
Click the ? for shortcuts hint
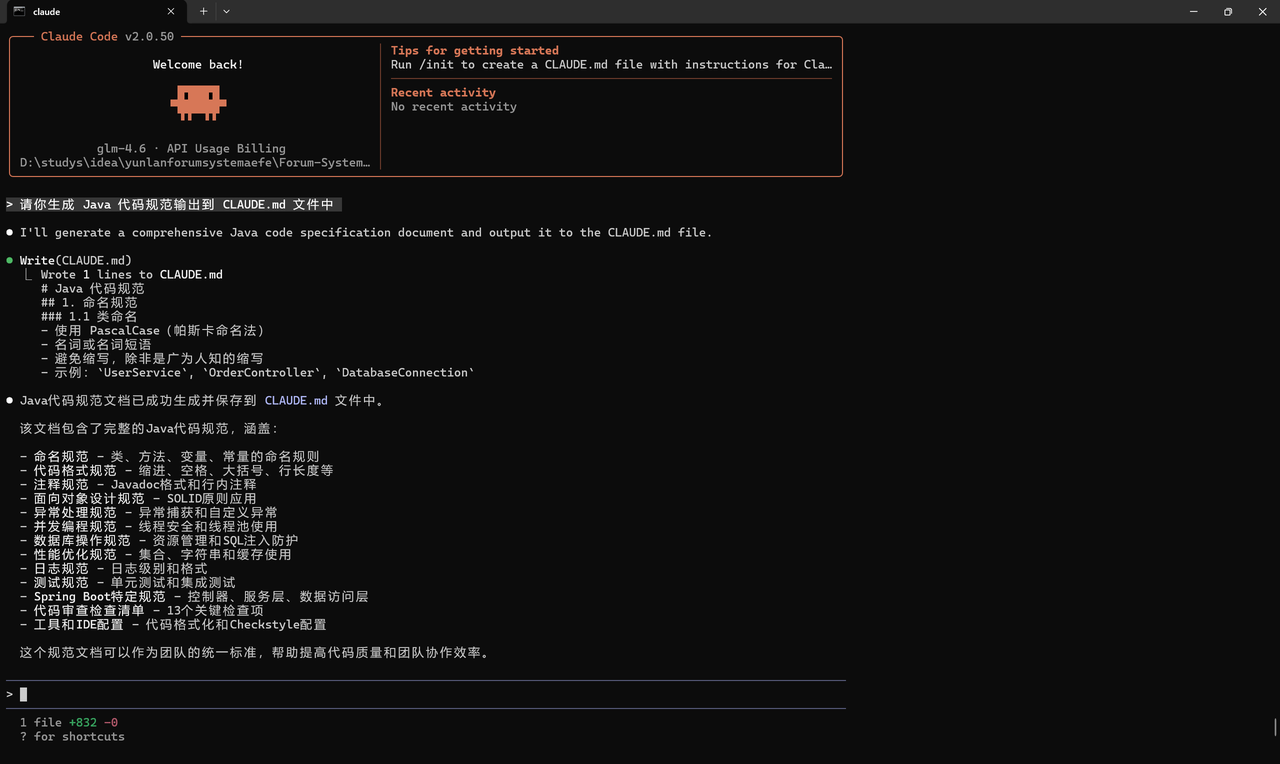click(x=73, y=736)
